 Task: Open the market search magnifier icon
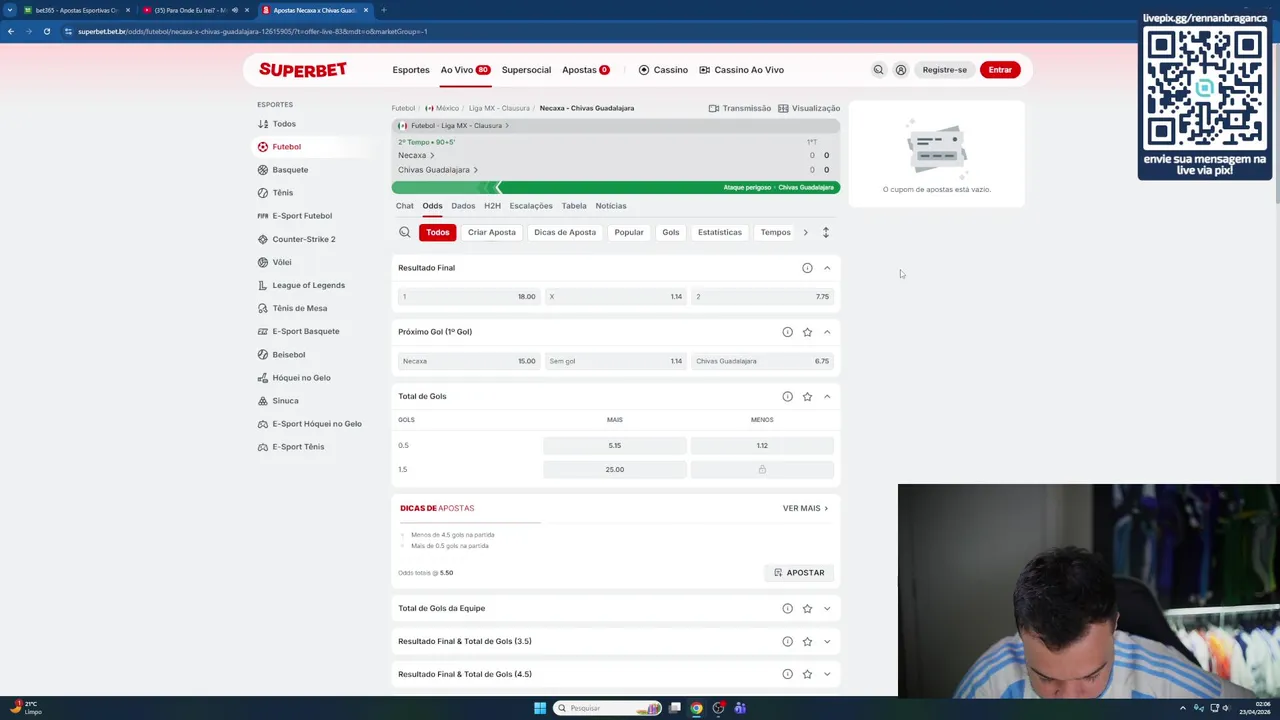point(405,232)
